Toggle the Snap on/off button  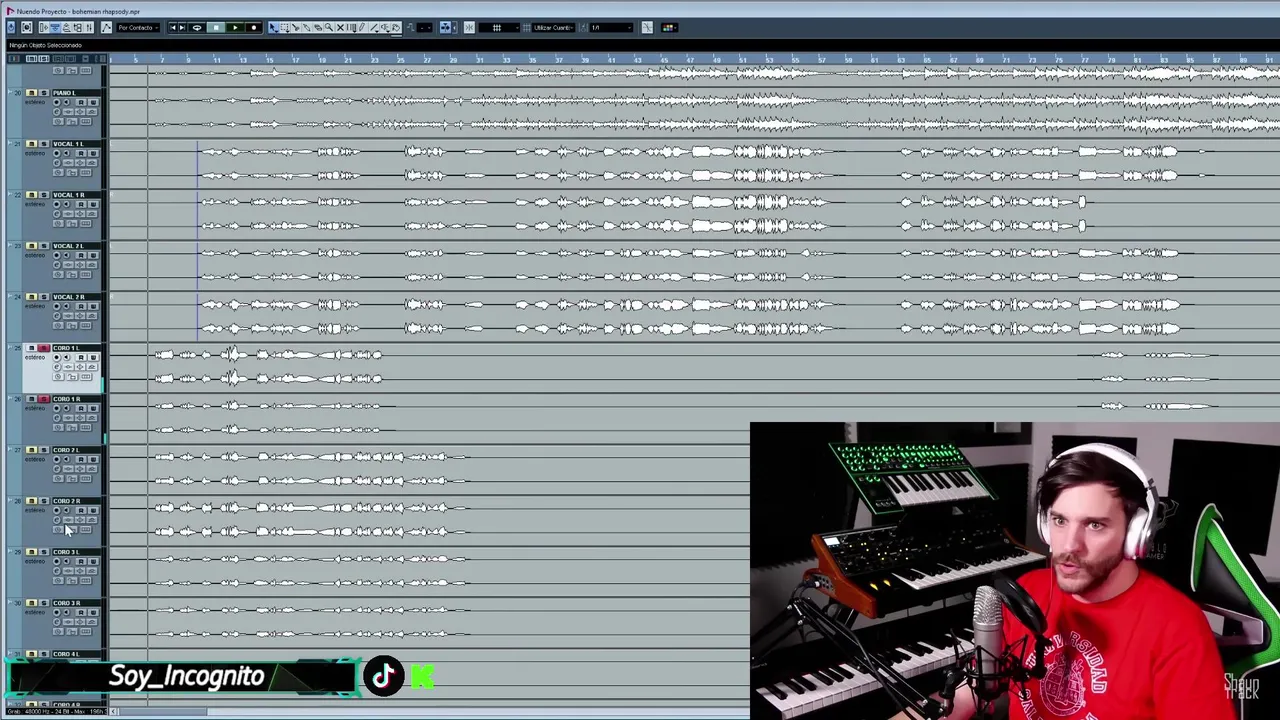click(x=469, y=28)
